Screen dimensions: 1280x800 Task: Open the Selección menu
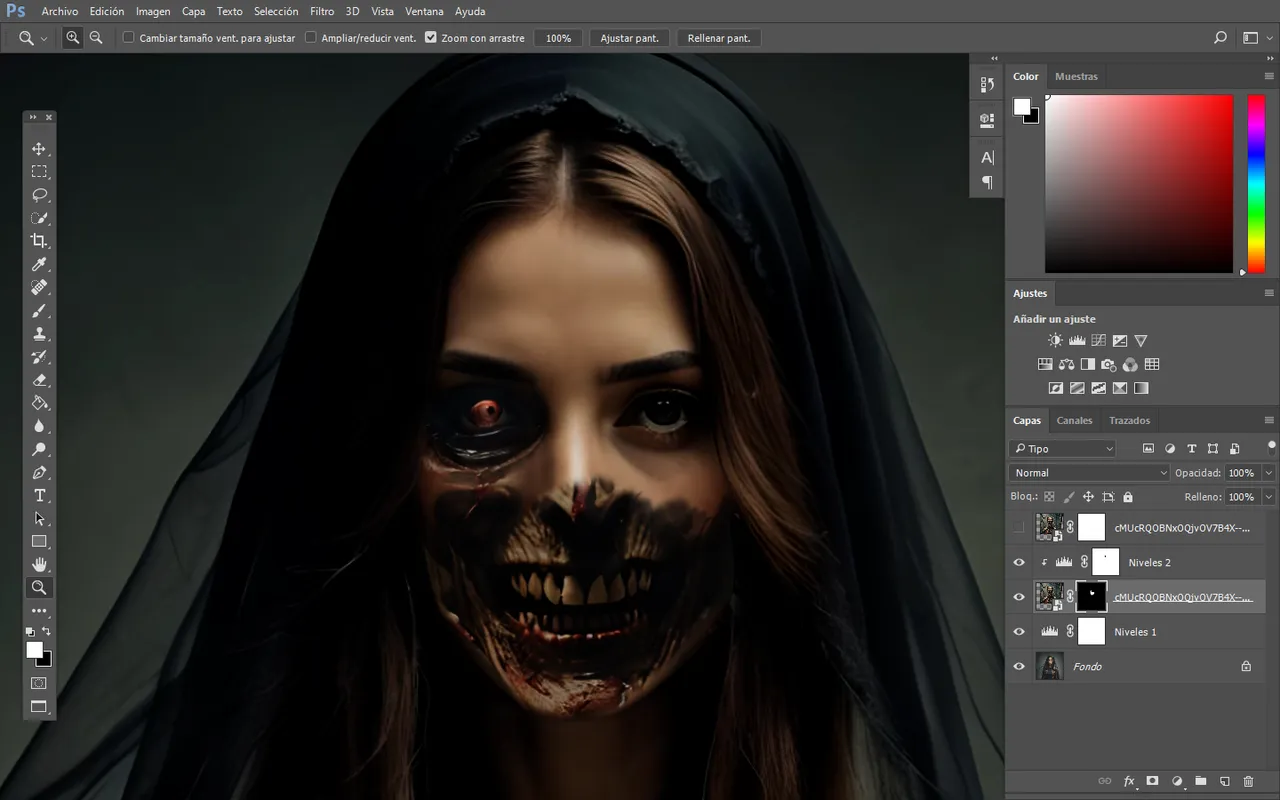click(x=276, y=12)
